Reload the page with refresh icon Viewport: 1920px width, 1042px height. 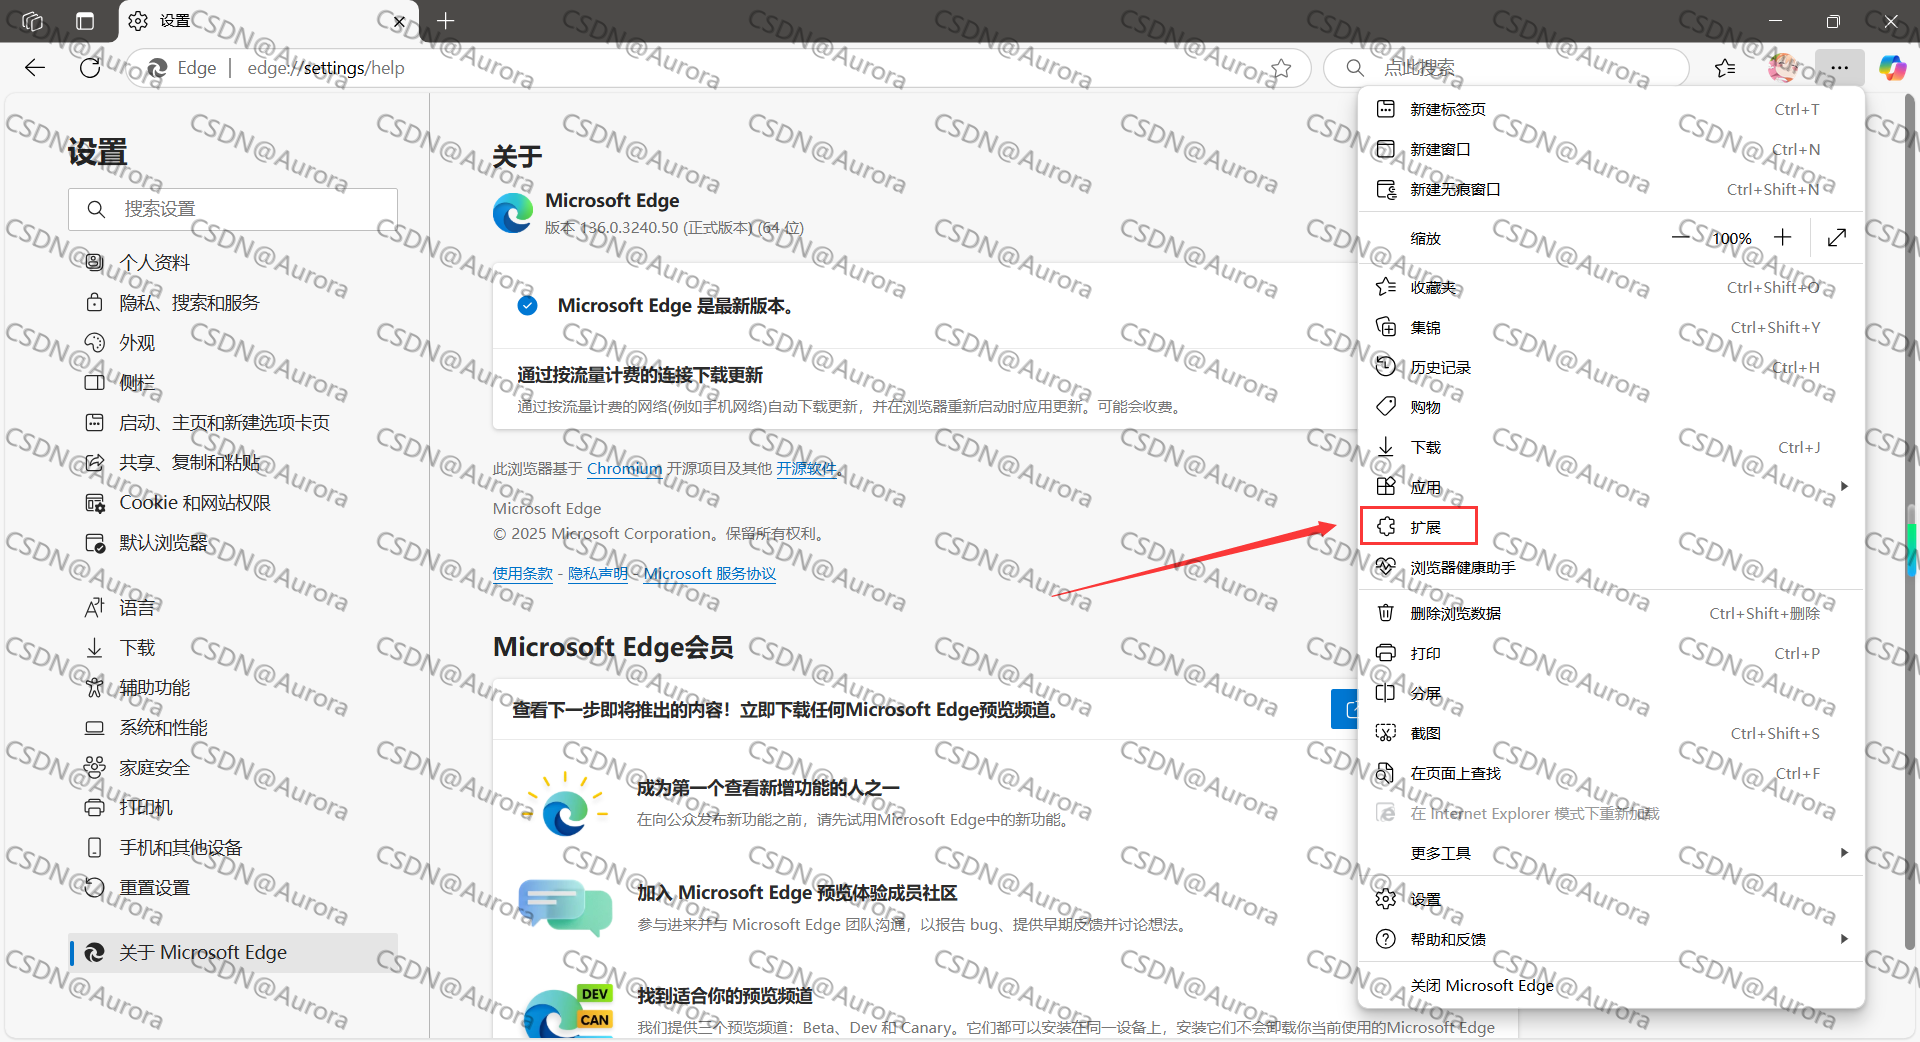90,68
